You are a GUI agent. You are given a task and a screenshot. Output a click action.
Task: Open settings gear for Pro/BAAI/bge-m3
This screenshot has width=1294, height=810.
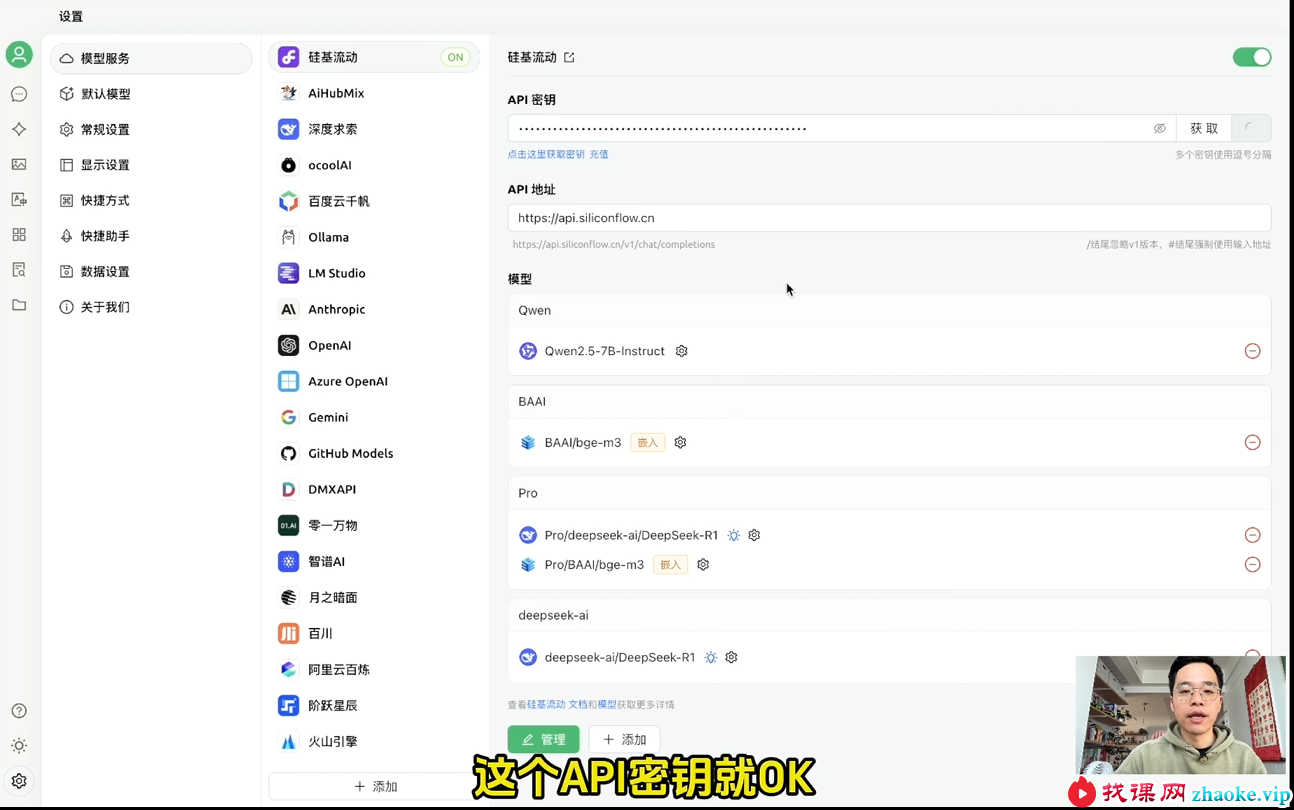[x=703, y=564]
